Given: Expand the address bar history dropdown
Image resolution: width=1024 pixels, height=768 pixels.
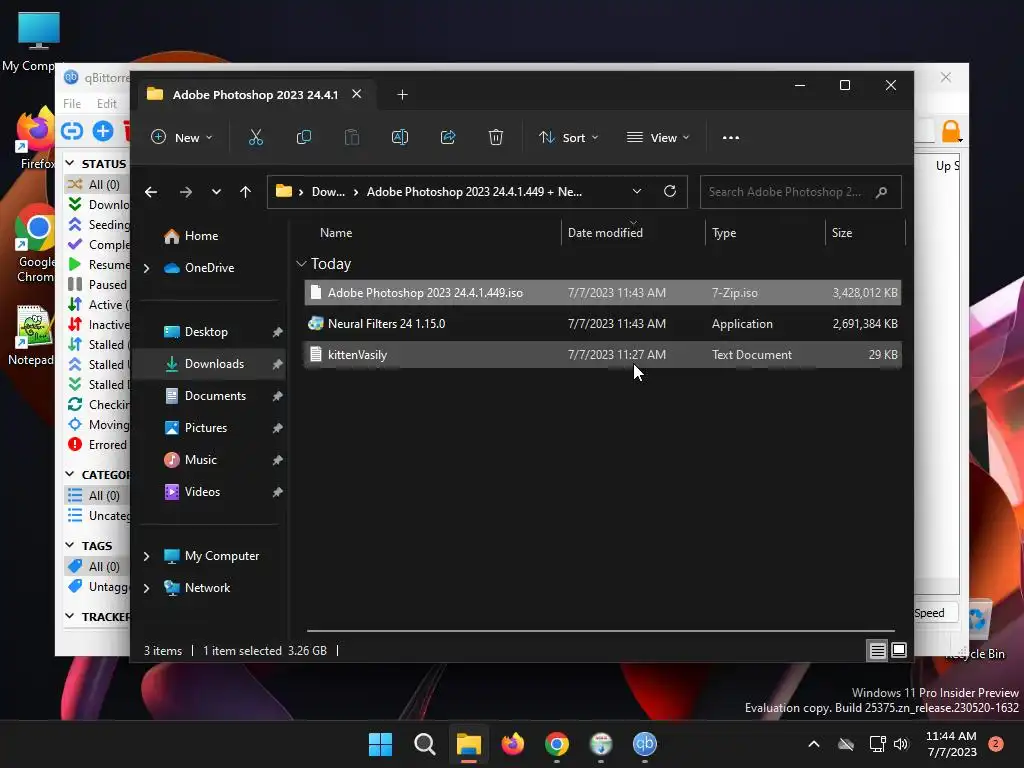Looking at the screenshot, I should [637, 191].
